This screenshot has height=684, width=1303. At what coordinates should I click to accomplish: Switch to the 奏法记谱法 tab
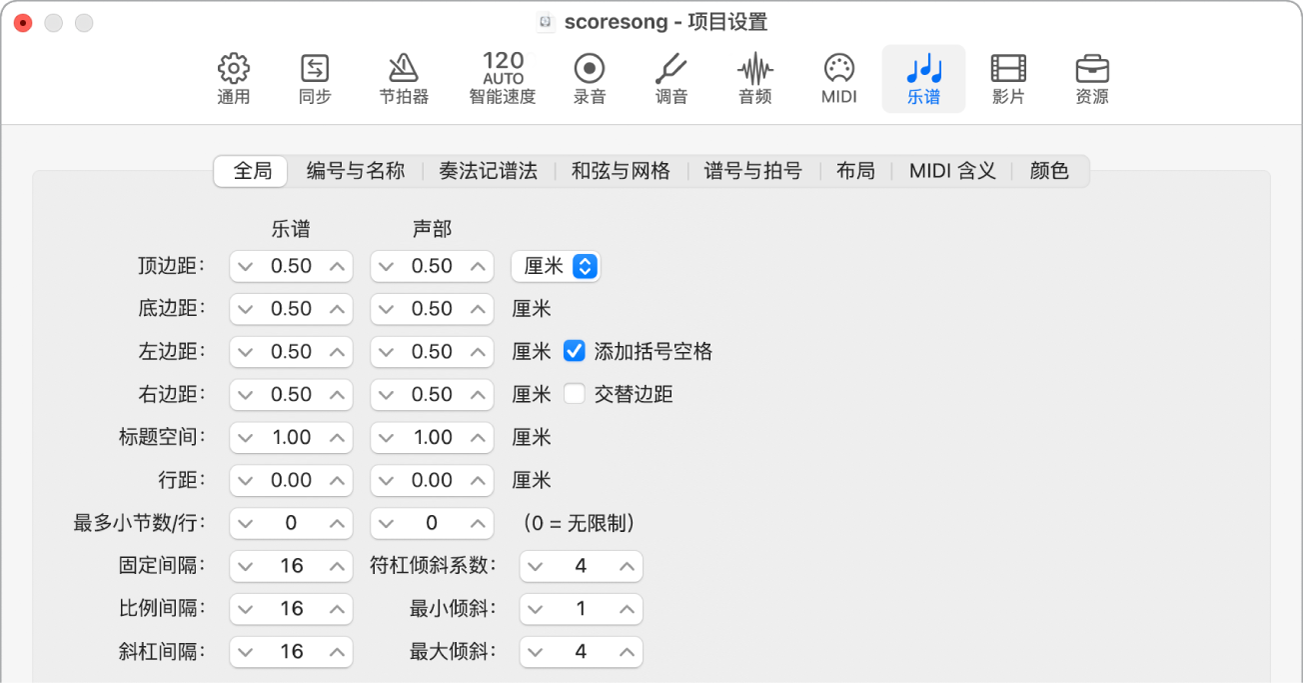(x=488, y=171)
